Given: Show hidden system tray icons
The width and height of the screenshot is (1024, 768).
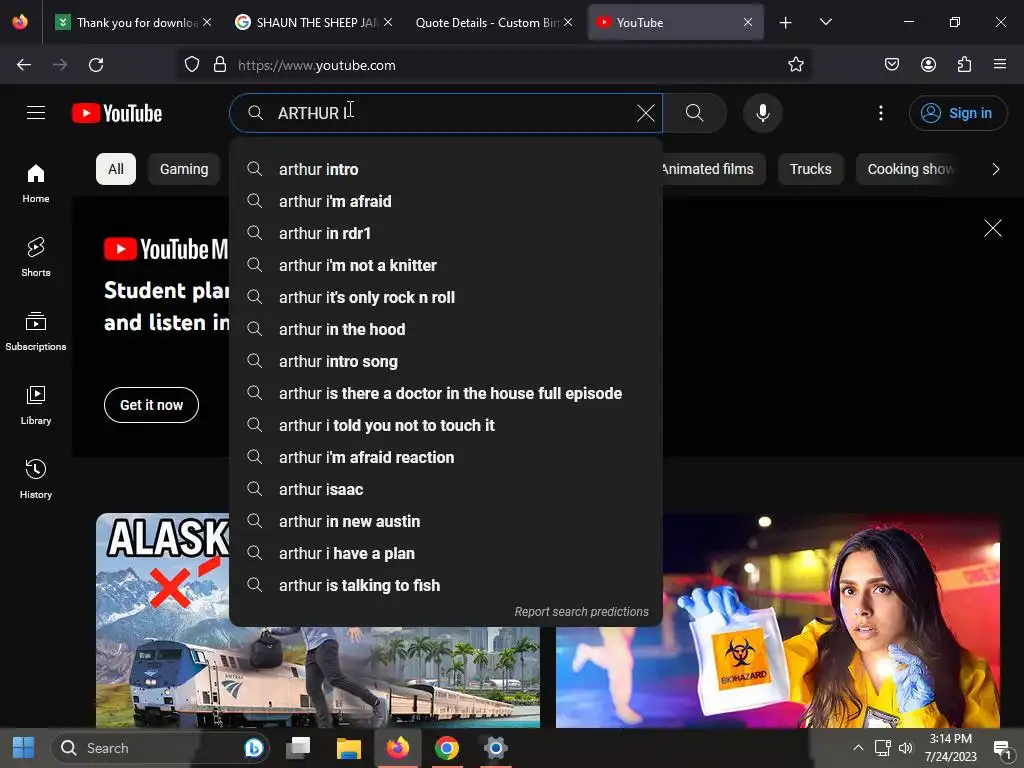Looking at the screenshot, I should point(858,748).
